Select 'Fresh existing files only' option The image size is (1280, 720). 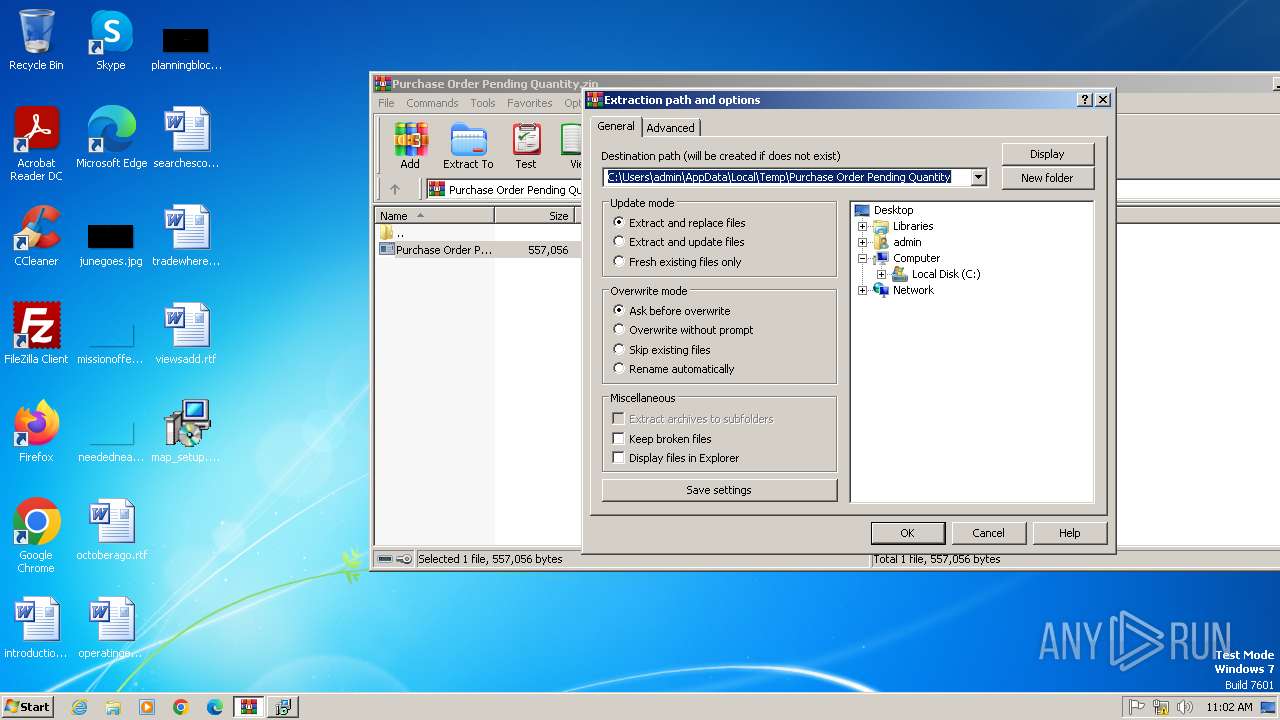(x=678, y=262)
